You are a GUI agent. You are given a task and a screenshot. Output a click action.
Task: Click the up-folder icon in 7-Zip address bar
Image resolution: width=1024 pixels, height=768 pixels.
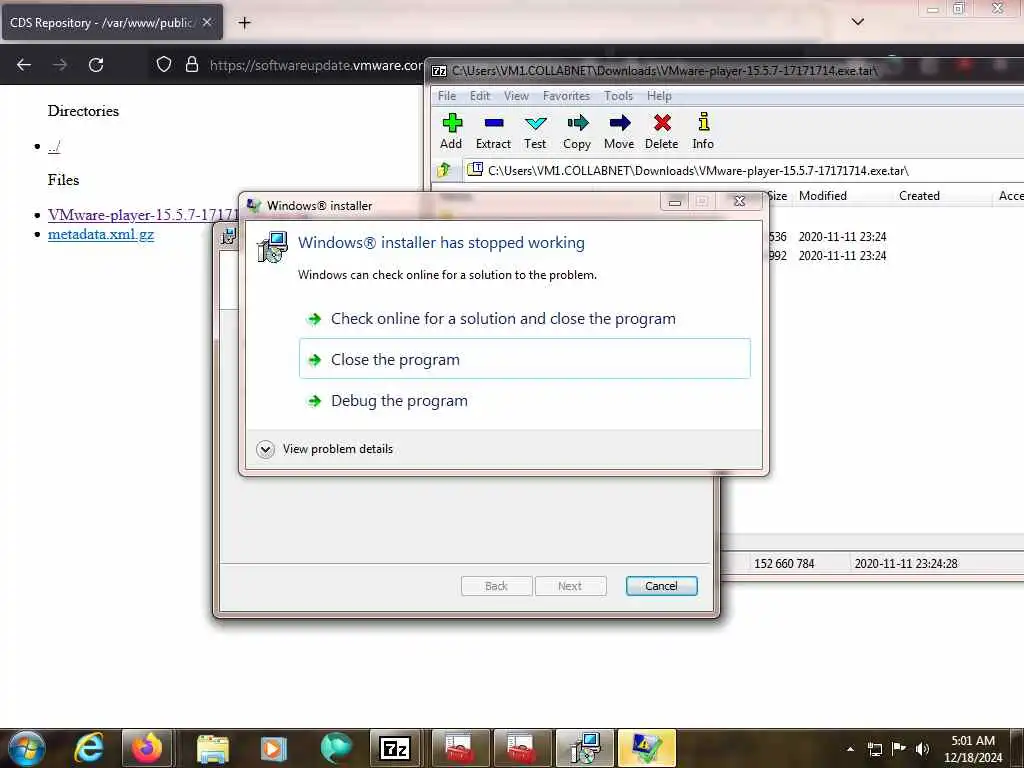pos(444,170)
